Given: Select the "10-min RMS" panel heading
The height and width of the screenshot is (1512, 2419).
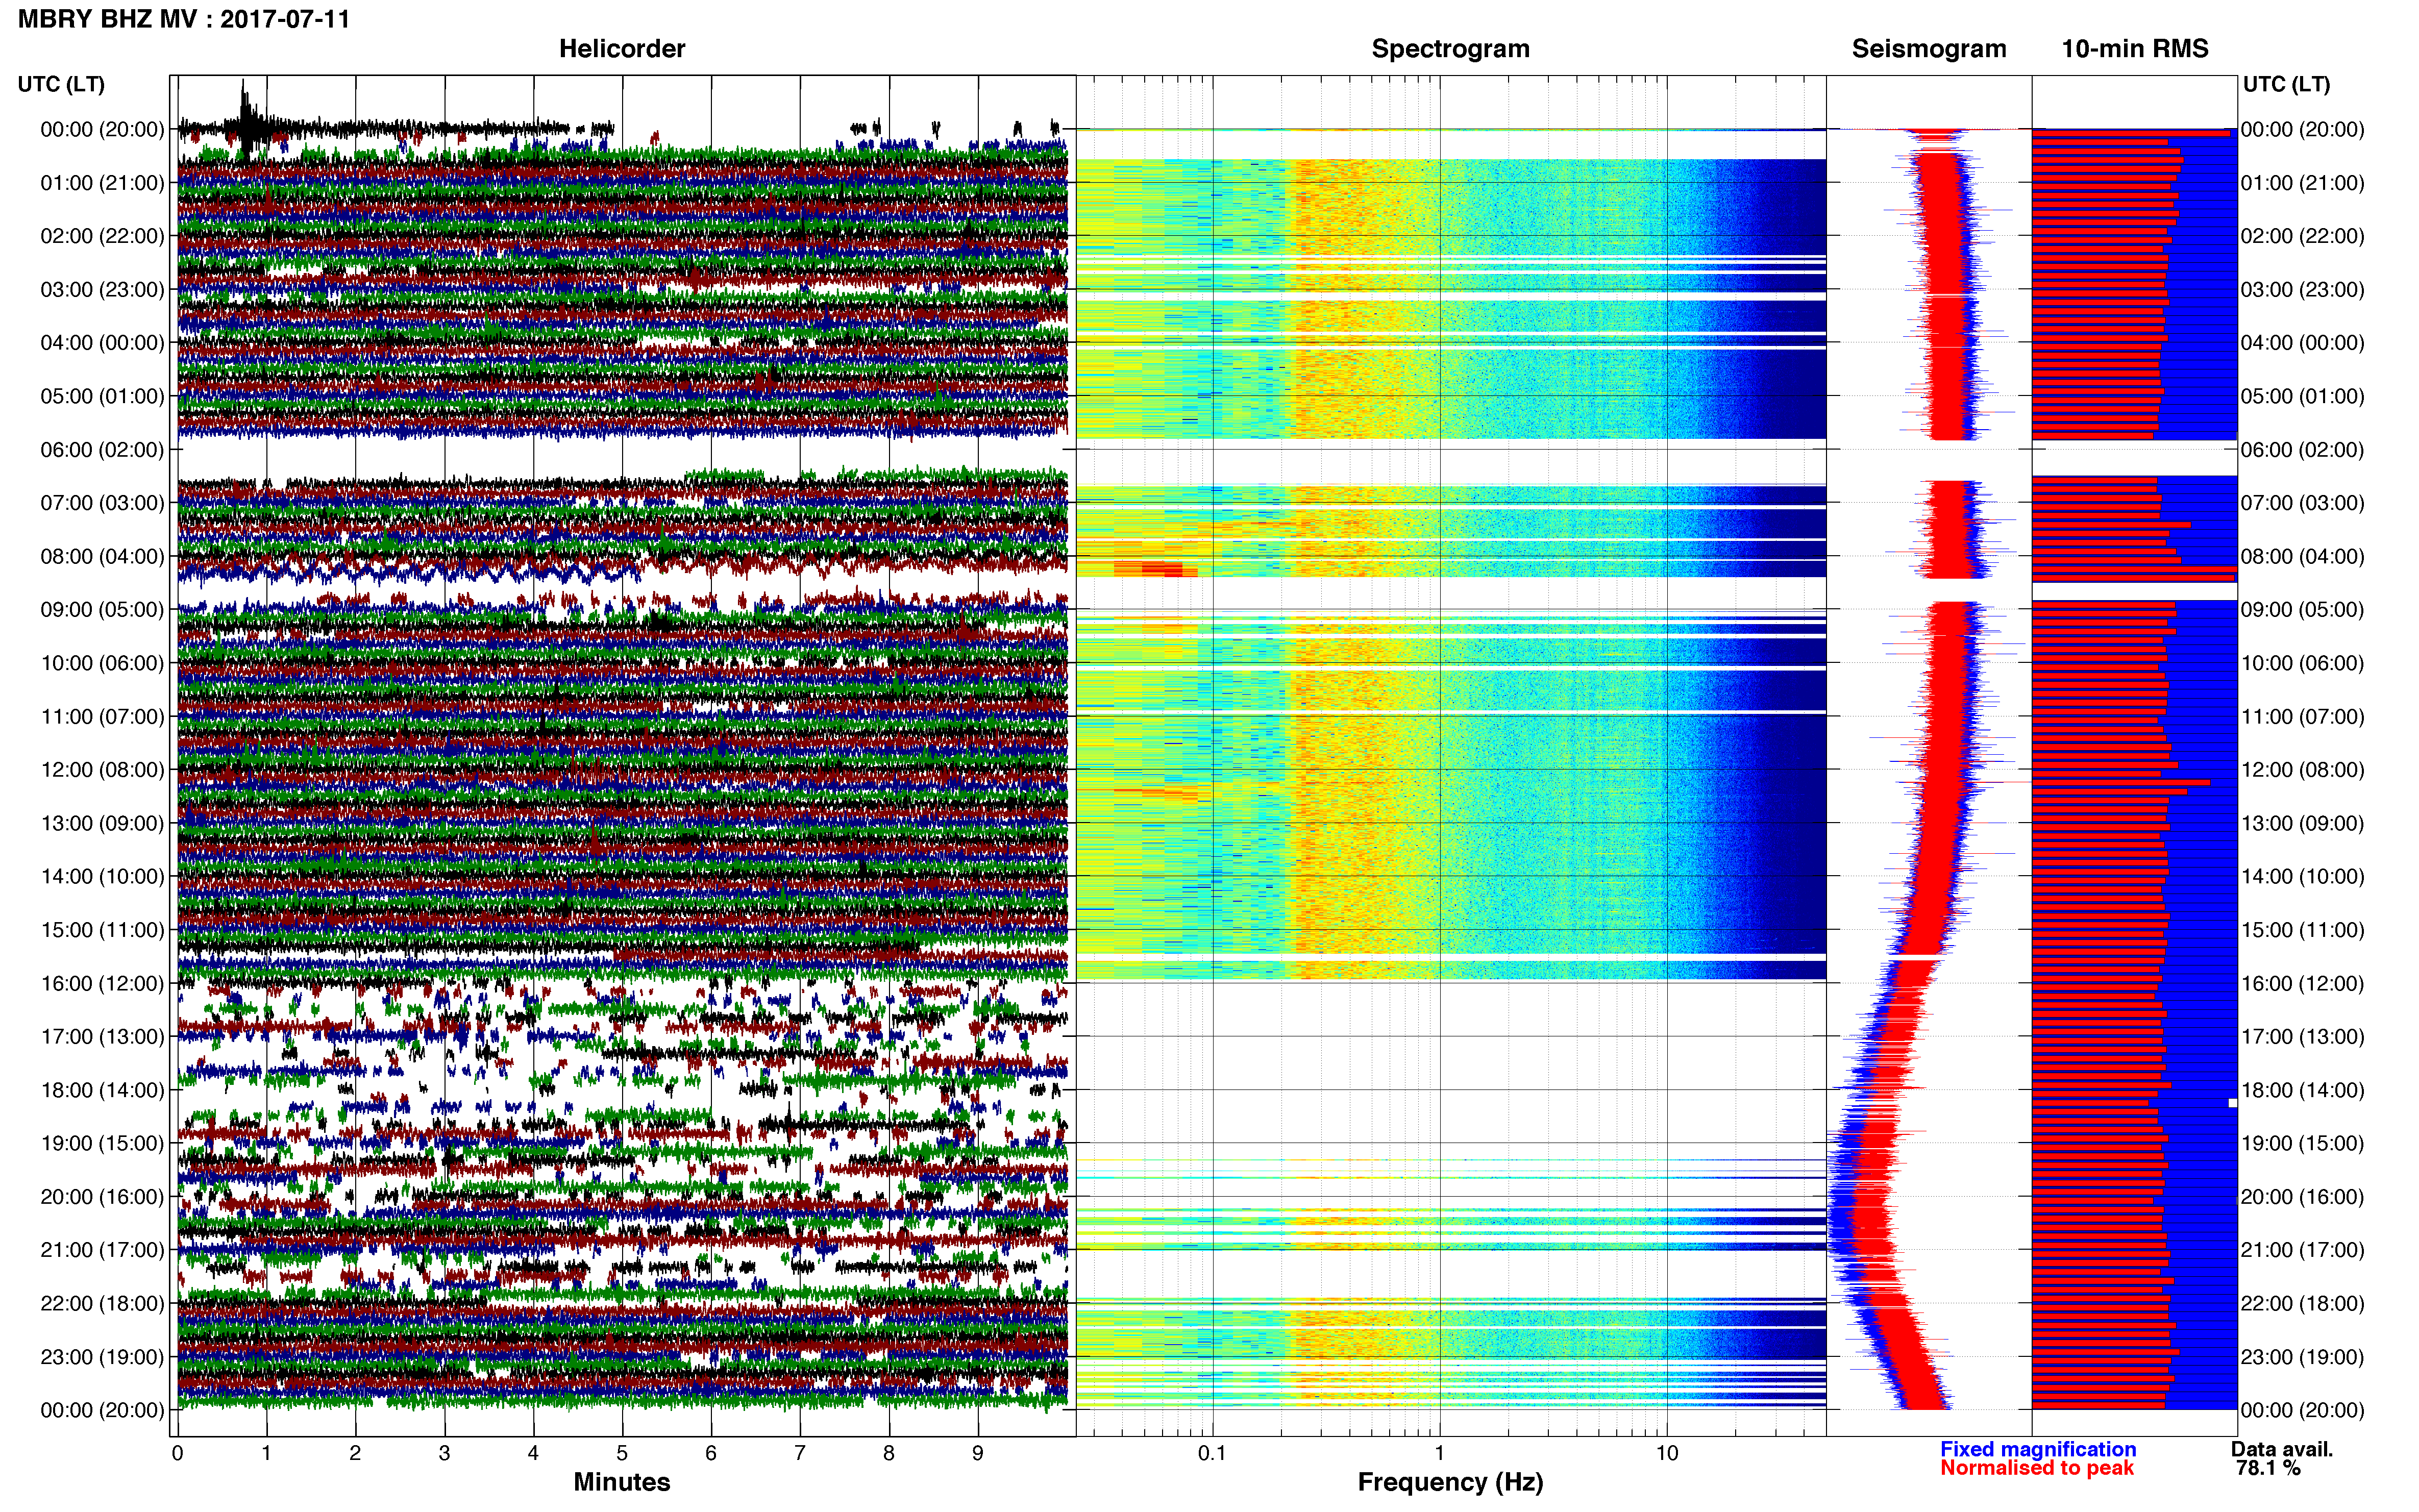Looking at the screenshot, I should [2135, 49].
